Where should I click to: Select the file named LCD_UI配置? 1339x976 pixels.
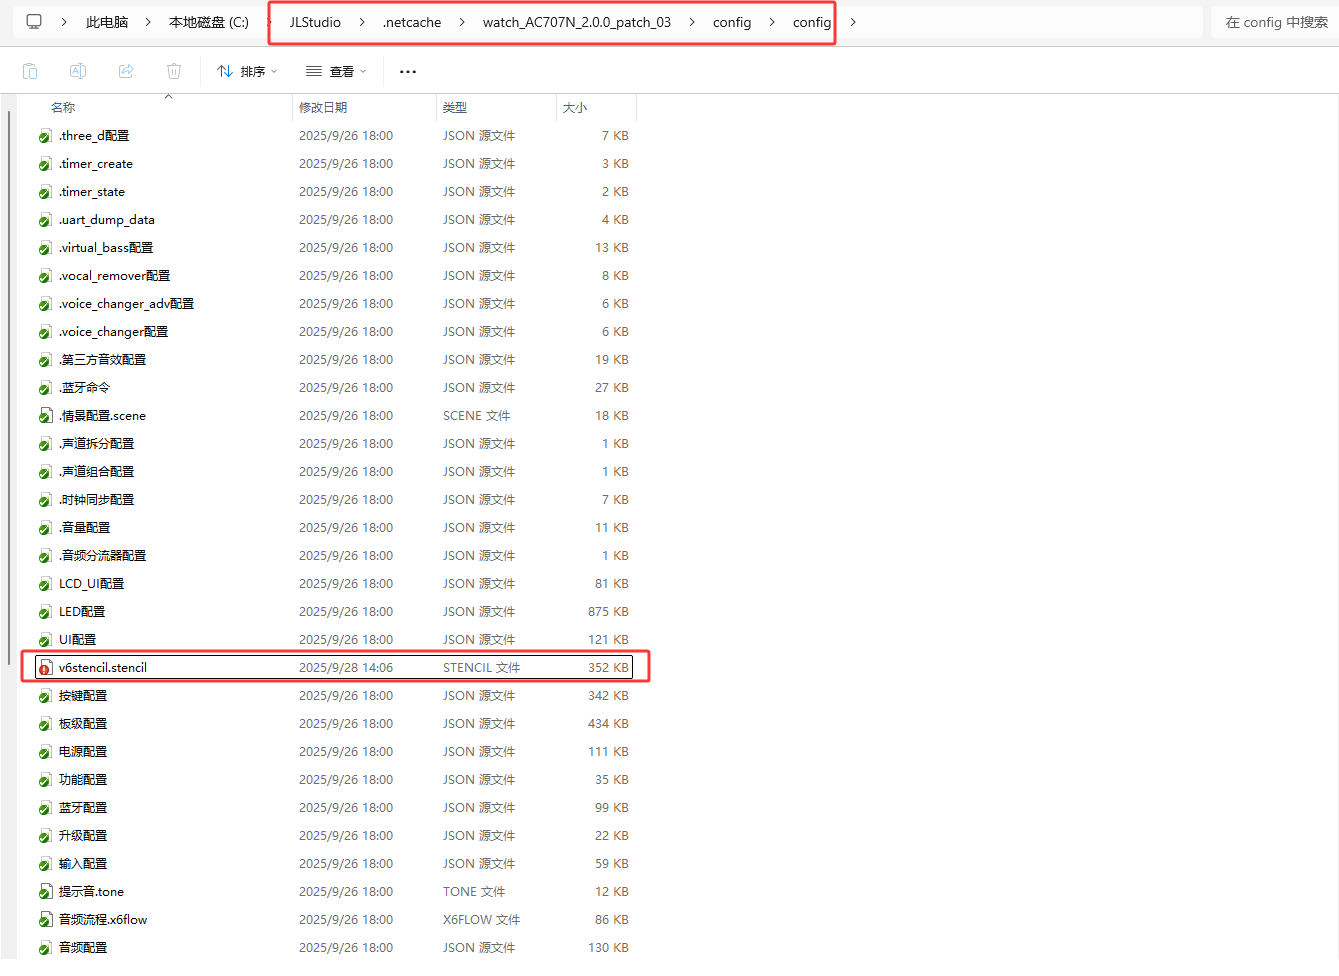click(92, 584)
